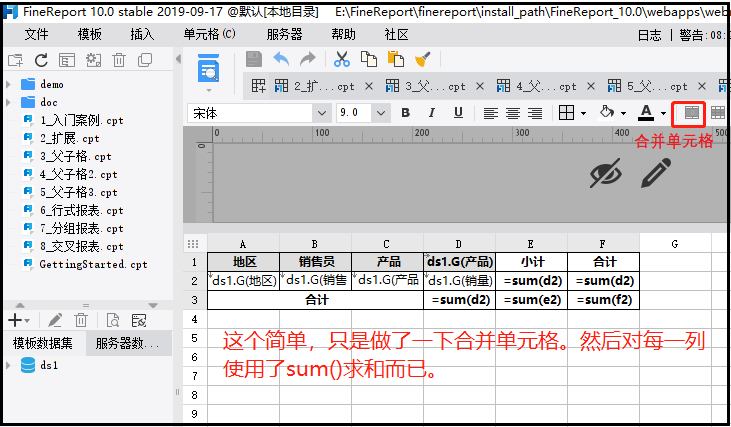Expand the doc folder
The height and width of the screenshot is (427, 731).
click(8, 103)
